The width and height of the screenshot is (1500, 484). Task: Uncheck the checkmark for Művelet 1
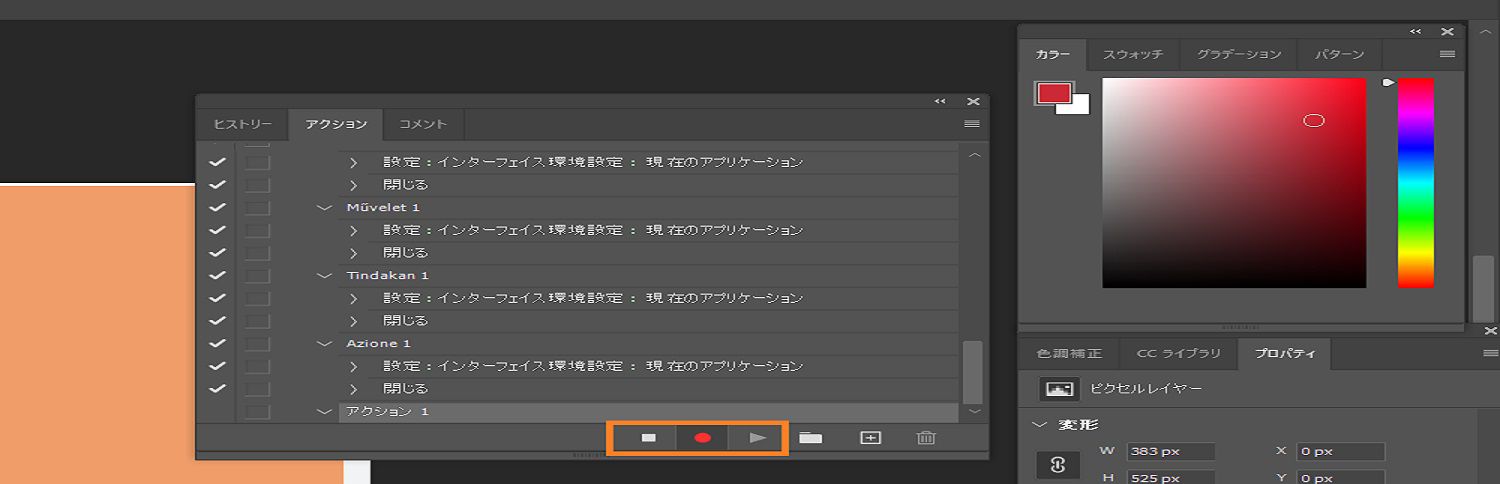217,207
